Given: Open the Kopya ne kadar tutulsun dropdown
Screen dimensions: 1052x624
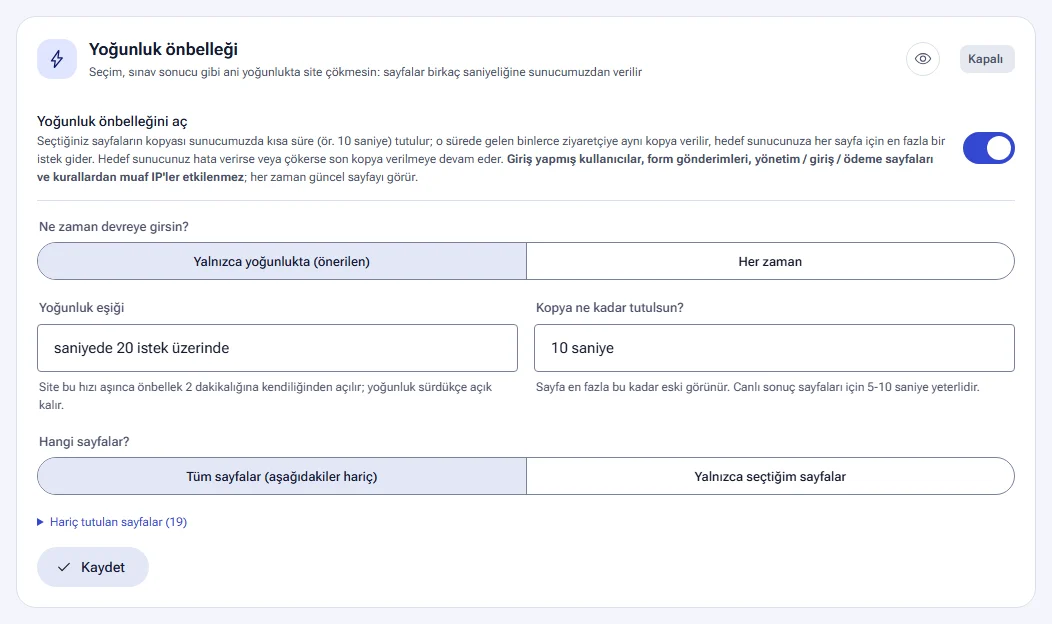Looking at the screenshot, I should click(x=774, y=348).
